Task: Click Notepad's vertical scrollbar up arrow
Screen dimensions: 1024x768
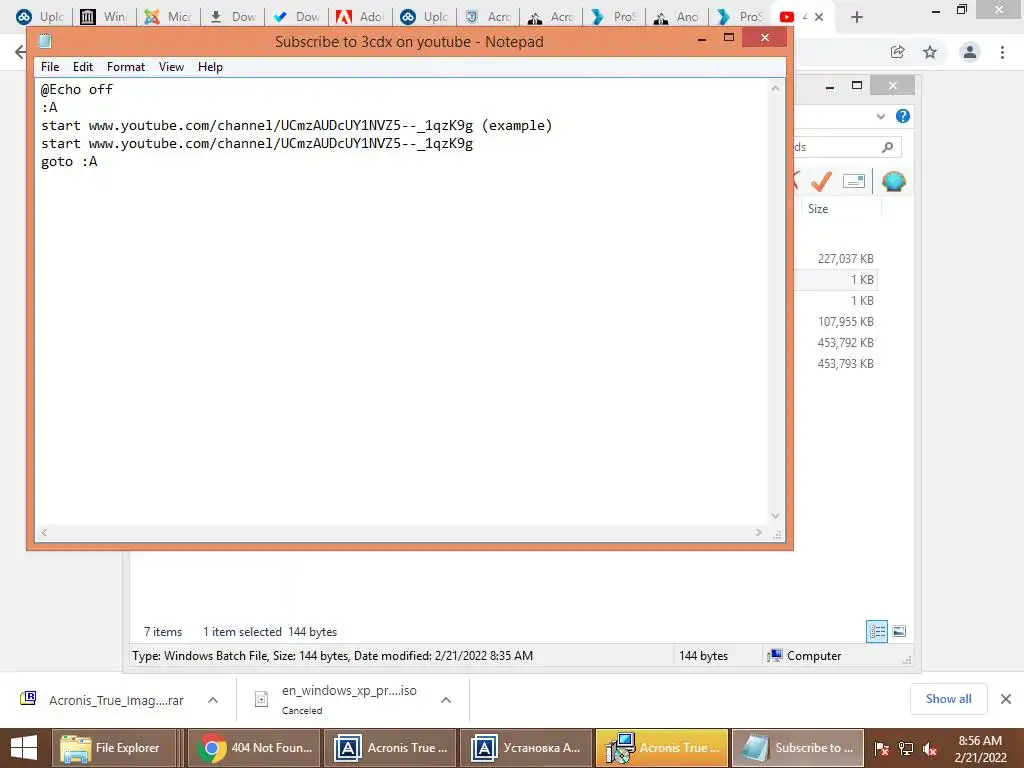Action: pos(775,88)
